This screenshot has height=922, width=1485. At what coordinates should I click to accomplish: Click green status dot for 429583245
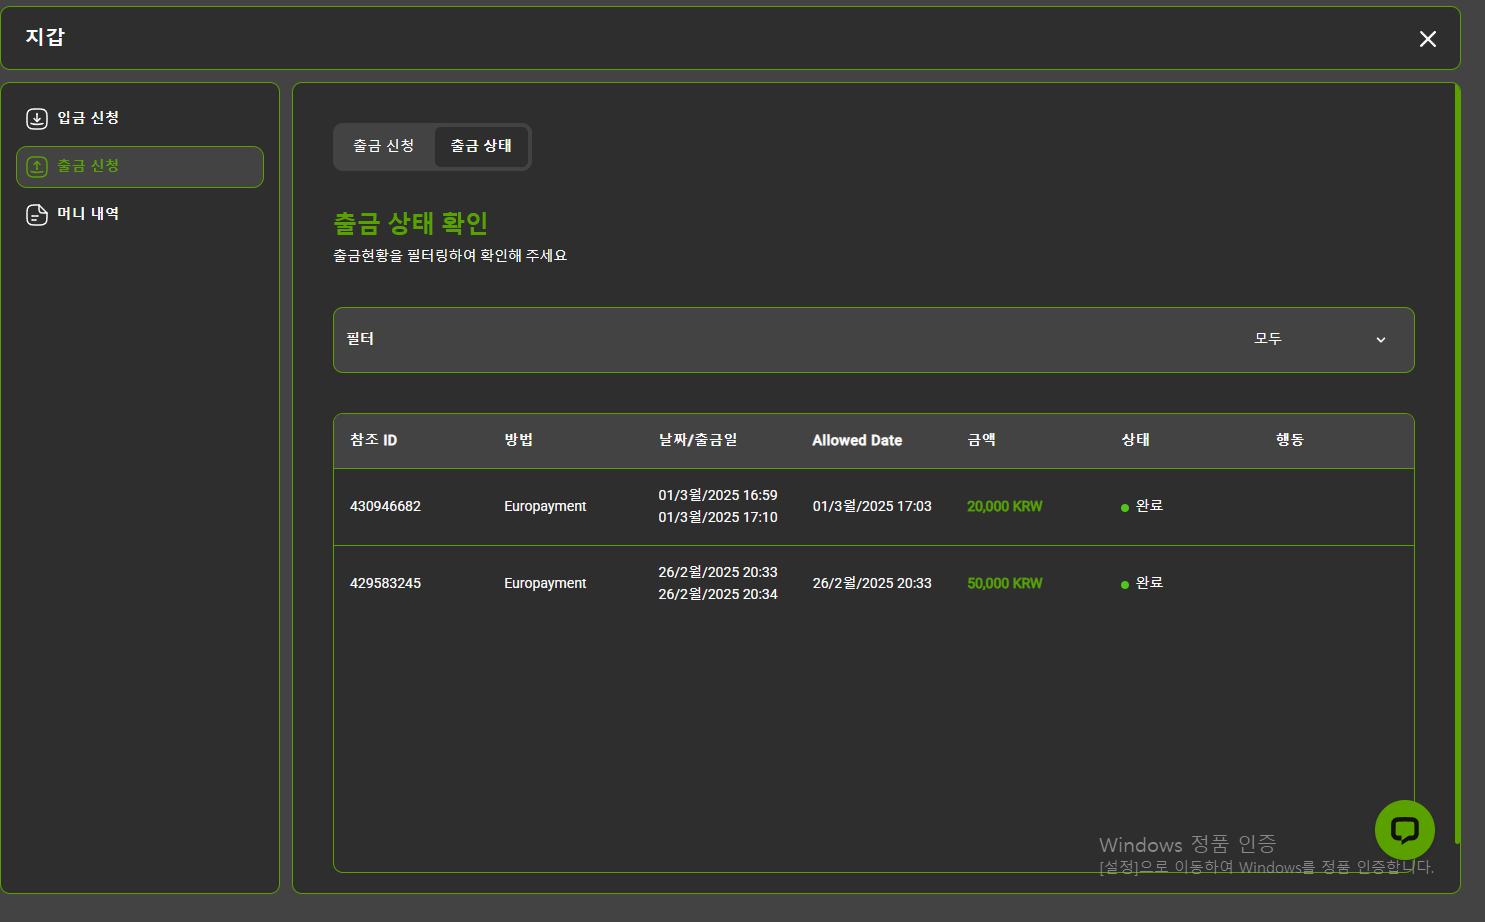pyautogui.click(x=1125, y=585)
